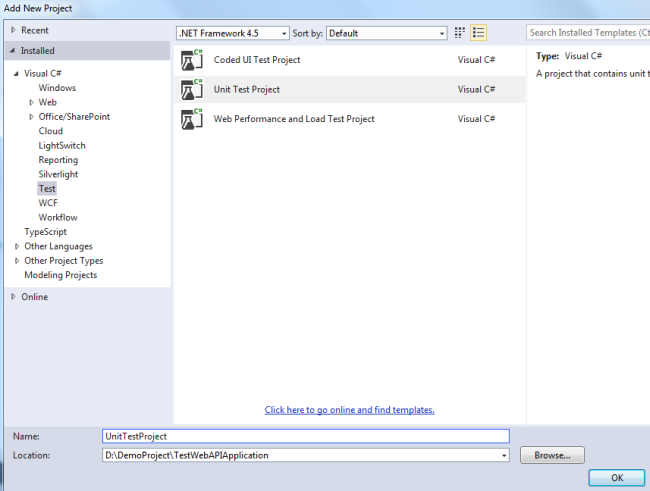Click the Web Performance and Load Test icon
The image size is (650, 491).
(x=192, y=119)
